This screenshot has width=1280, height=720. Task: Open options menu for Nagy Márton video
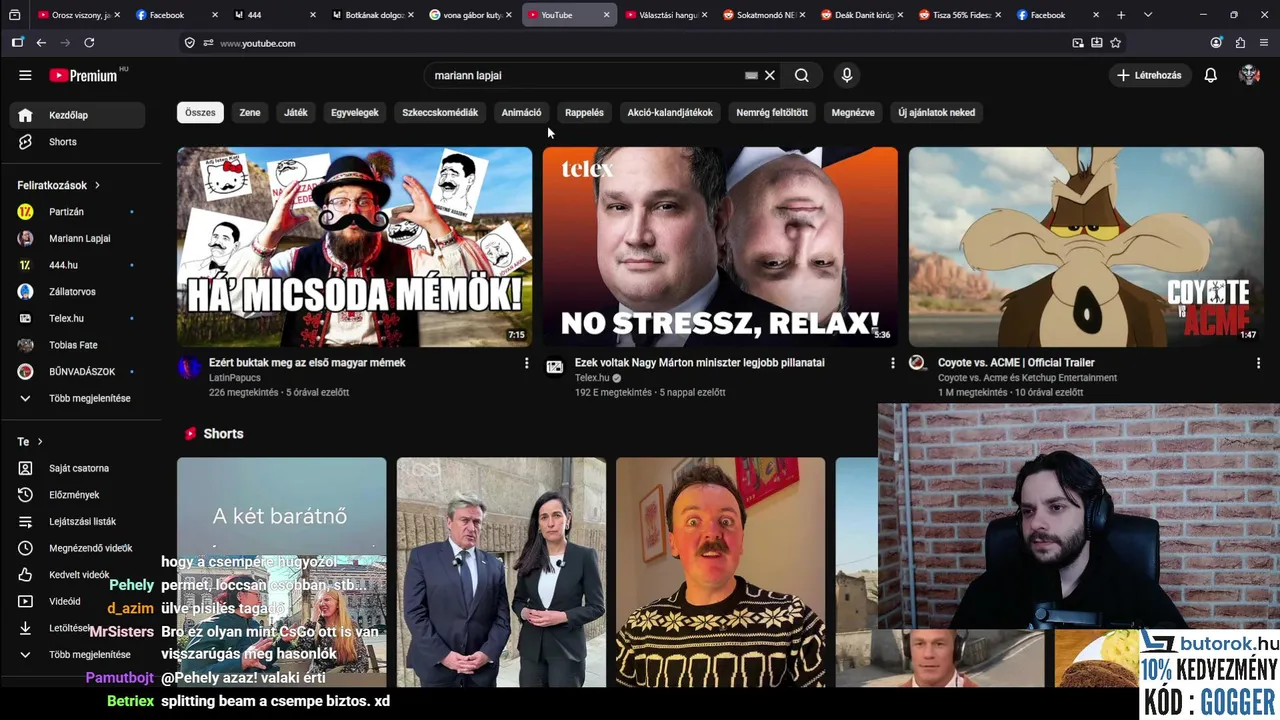[893, 363]
